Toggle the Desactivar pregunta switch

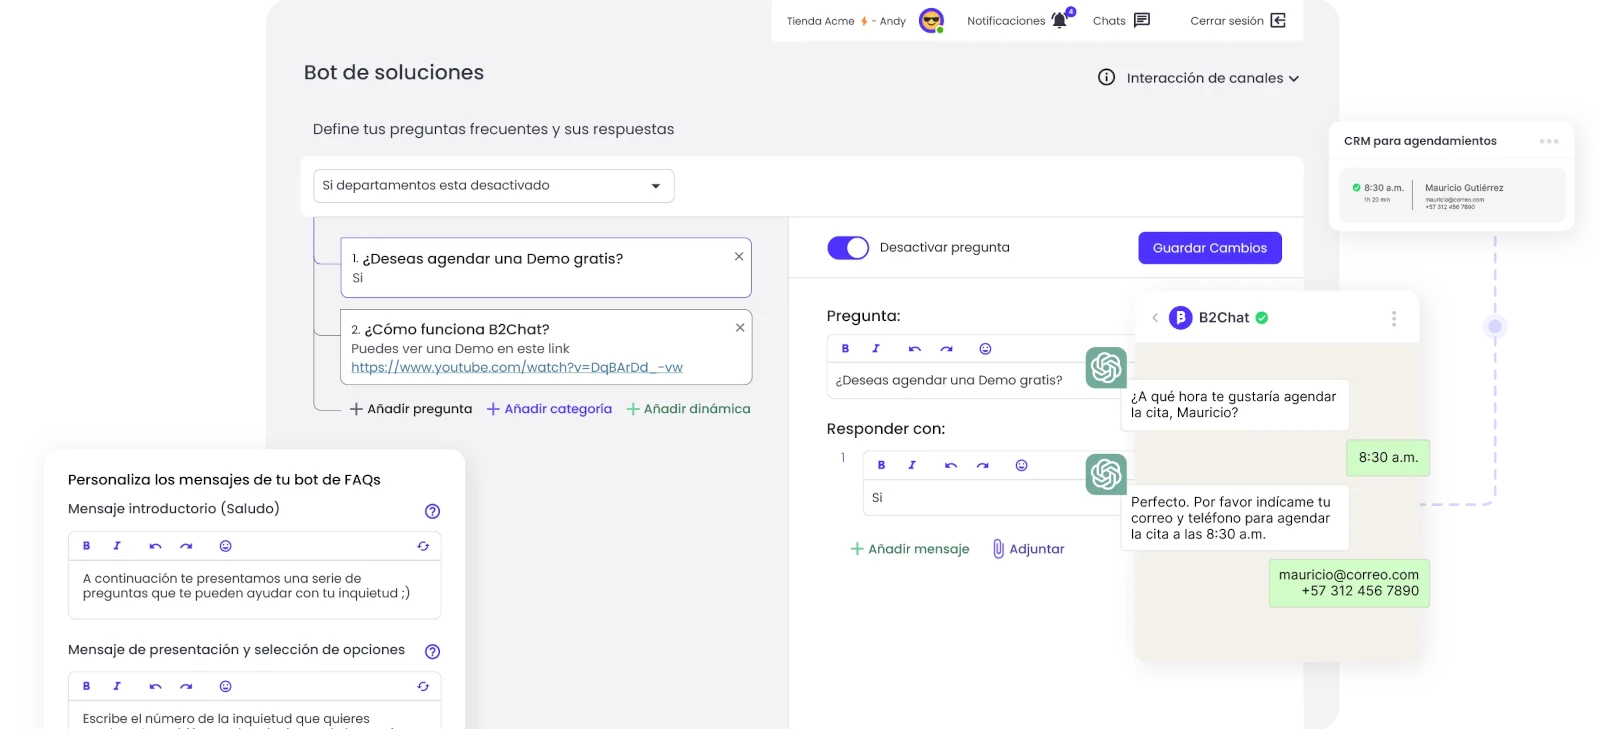[x=848, y=248]
